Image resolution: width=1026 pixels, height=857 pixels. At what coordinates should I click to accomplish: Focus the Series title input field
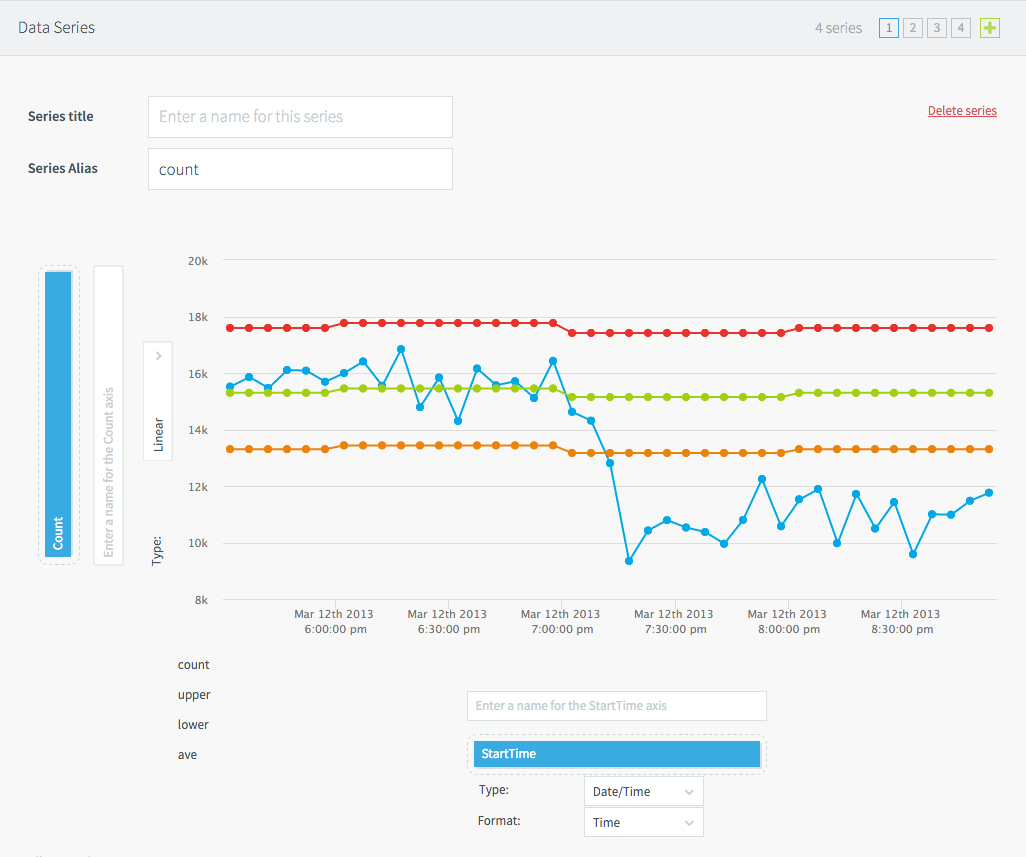(x=300, y=117)
